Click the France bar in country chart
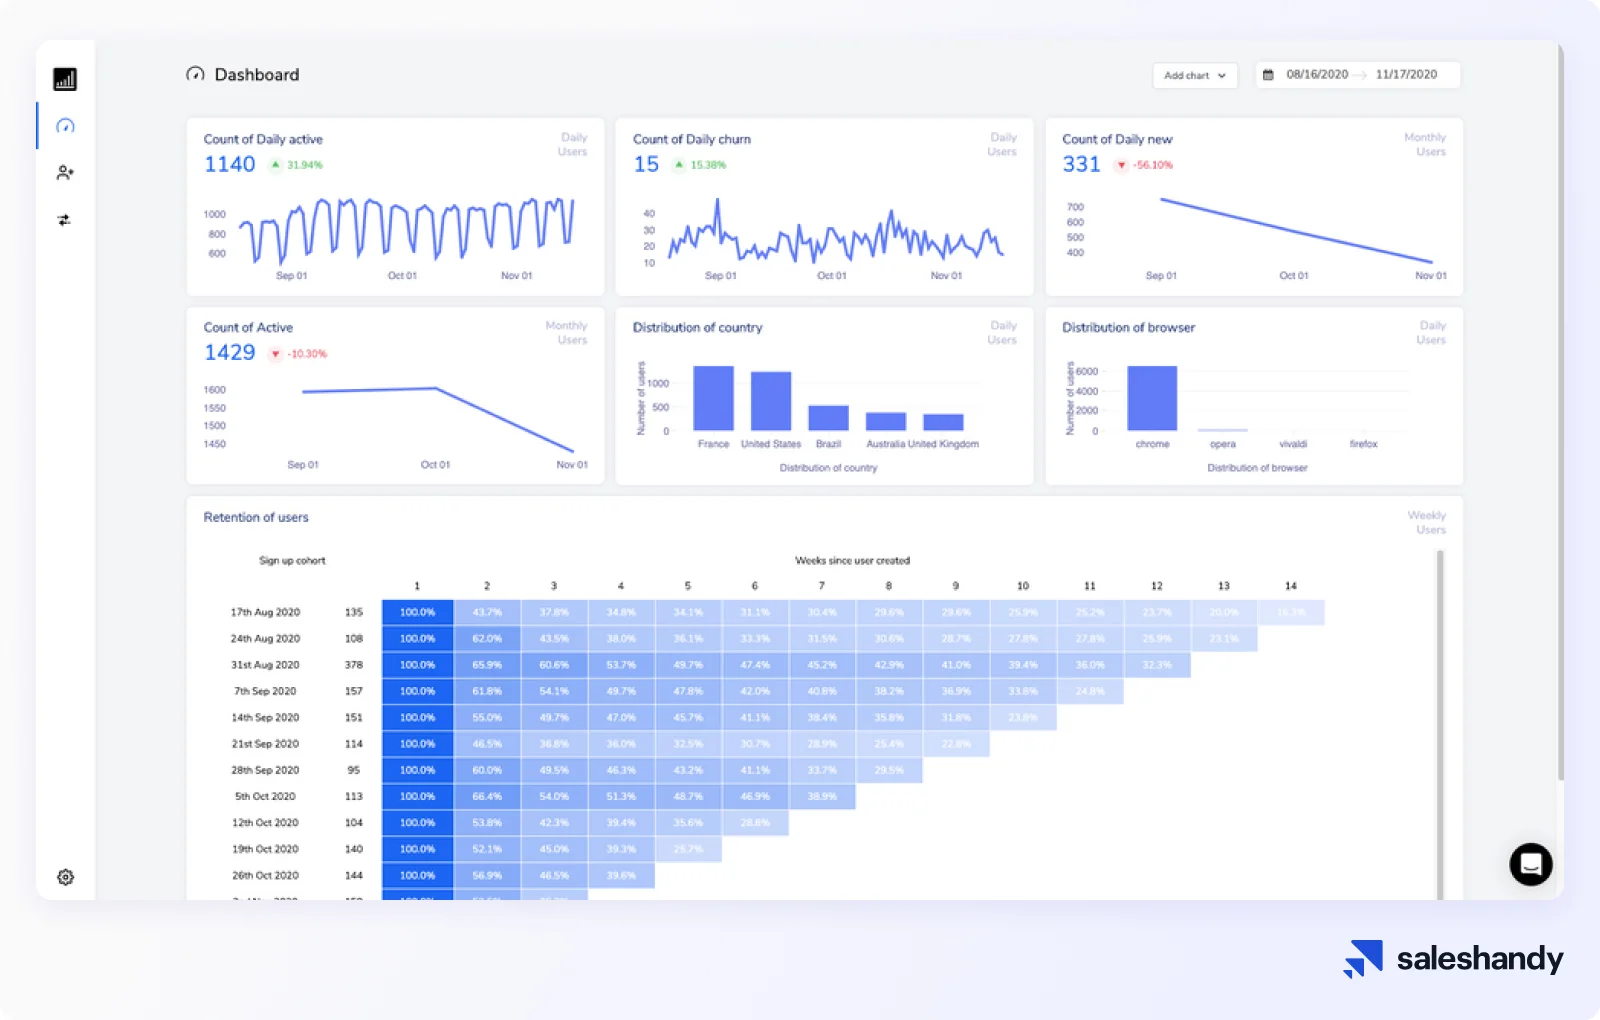The height and width of the screenshot is (1020, 1600). [x=713, y=398]
